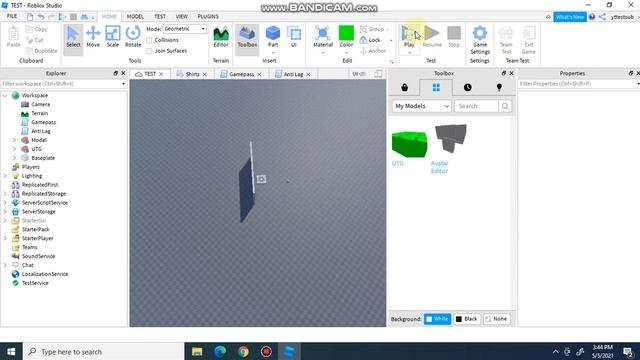Insert a new Part
Screen dimensions: 640x360
[273, 37]
